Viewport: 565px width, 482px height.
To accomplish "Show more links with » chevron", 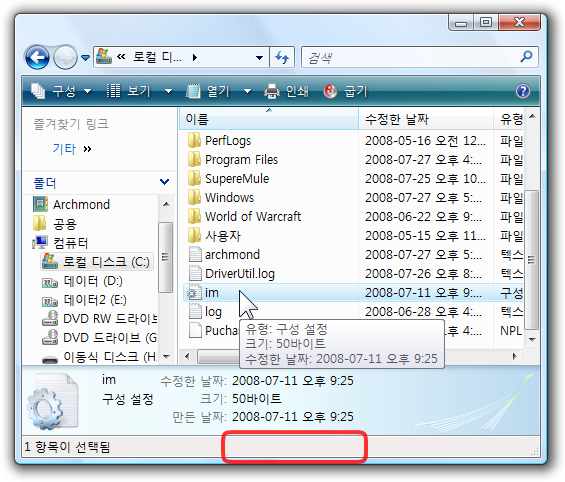I will click(88, 149).
